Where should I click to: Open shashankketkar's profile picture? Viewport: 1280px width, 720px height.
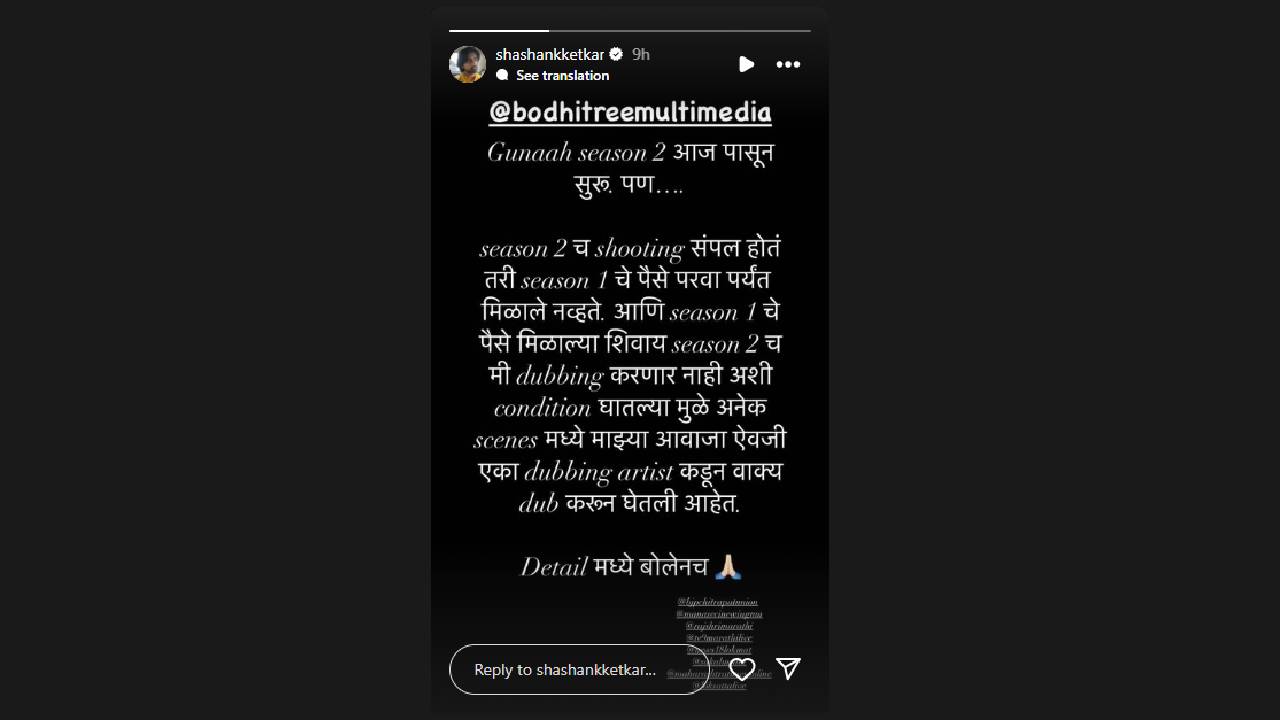click(467, 64)
